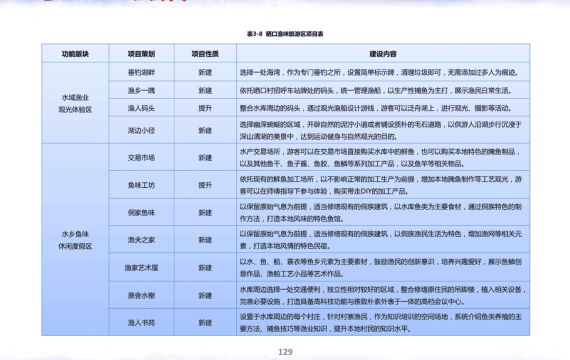Click 提升 in the 渔人码头 row

[205, 108]
